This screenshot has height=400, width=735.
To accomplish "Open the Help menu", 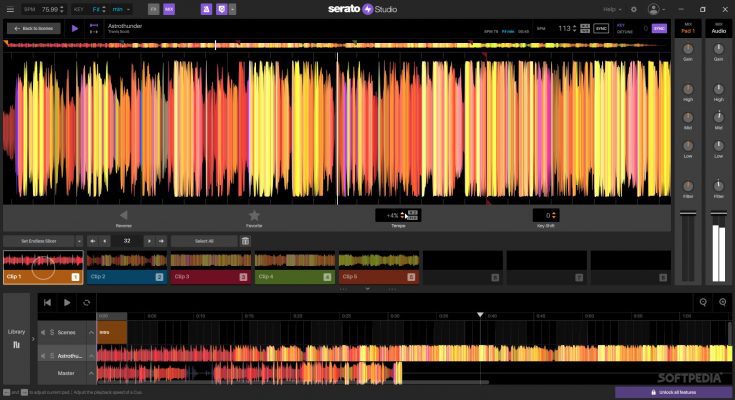I will pyautogui.click(x=612, y=9).
